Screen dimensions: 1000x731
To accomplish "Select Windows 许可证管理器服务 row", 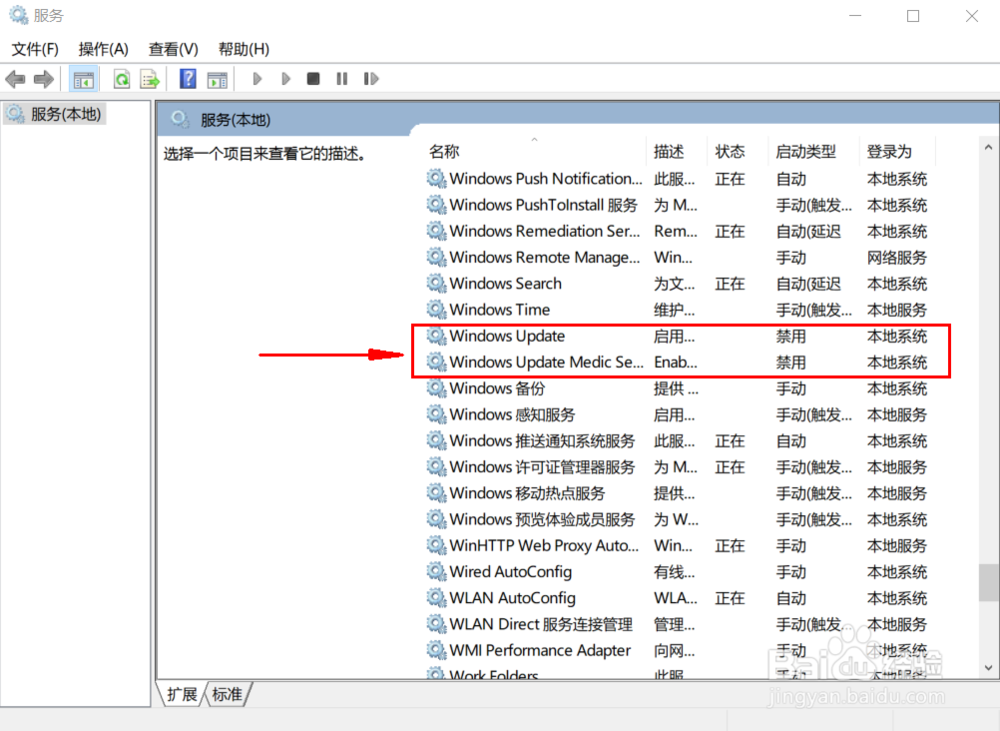I will pos(542,466).
